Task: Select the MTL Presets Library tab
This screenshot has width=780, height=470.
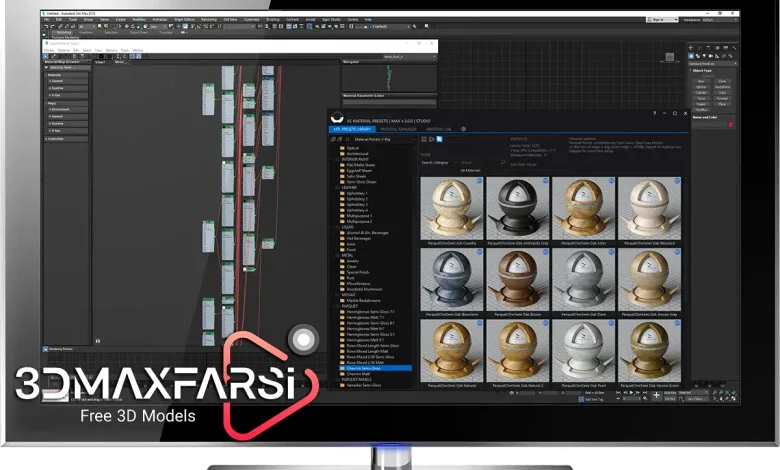Action: coord(353,129)
